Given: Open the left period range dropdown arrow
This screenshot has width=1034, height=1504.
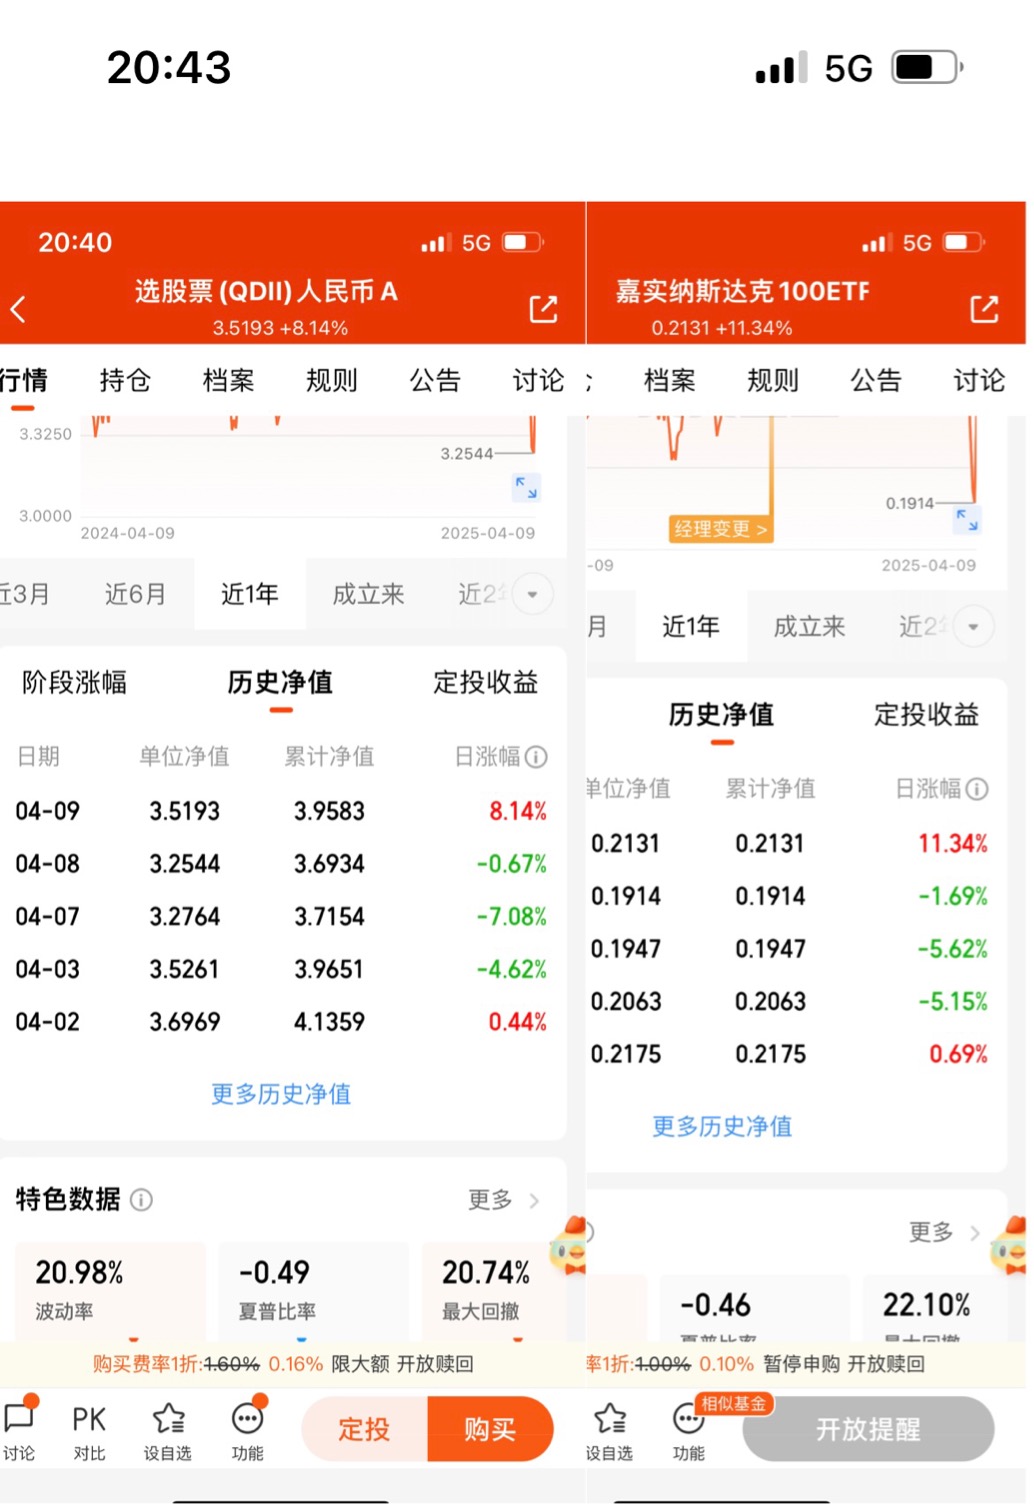Looking at the screenshot, I should click(532, 595).
